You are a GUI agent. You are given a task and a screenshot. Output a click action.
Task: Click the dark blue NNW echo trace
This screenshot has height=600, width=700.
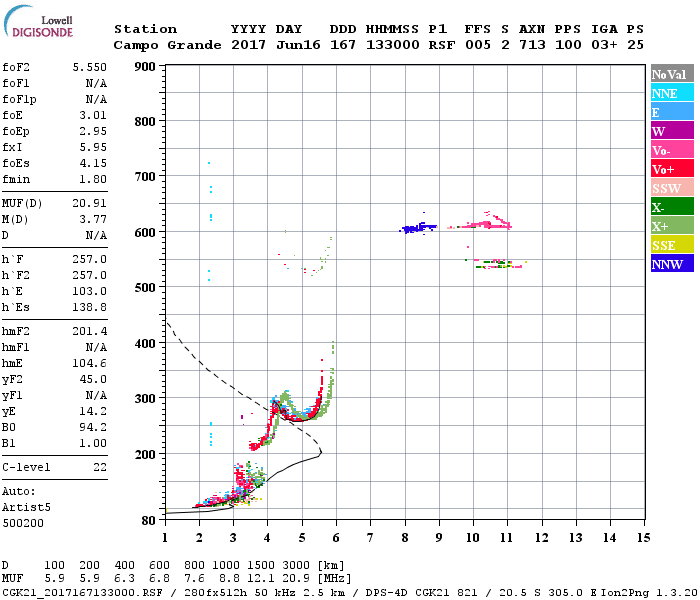click(418, 228)
